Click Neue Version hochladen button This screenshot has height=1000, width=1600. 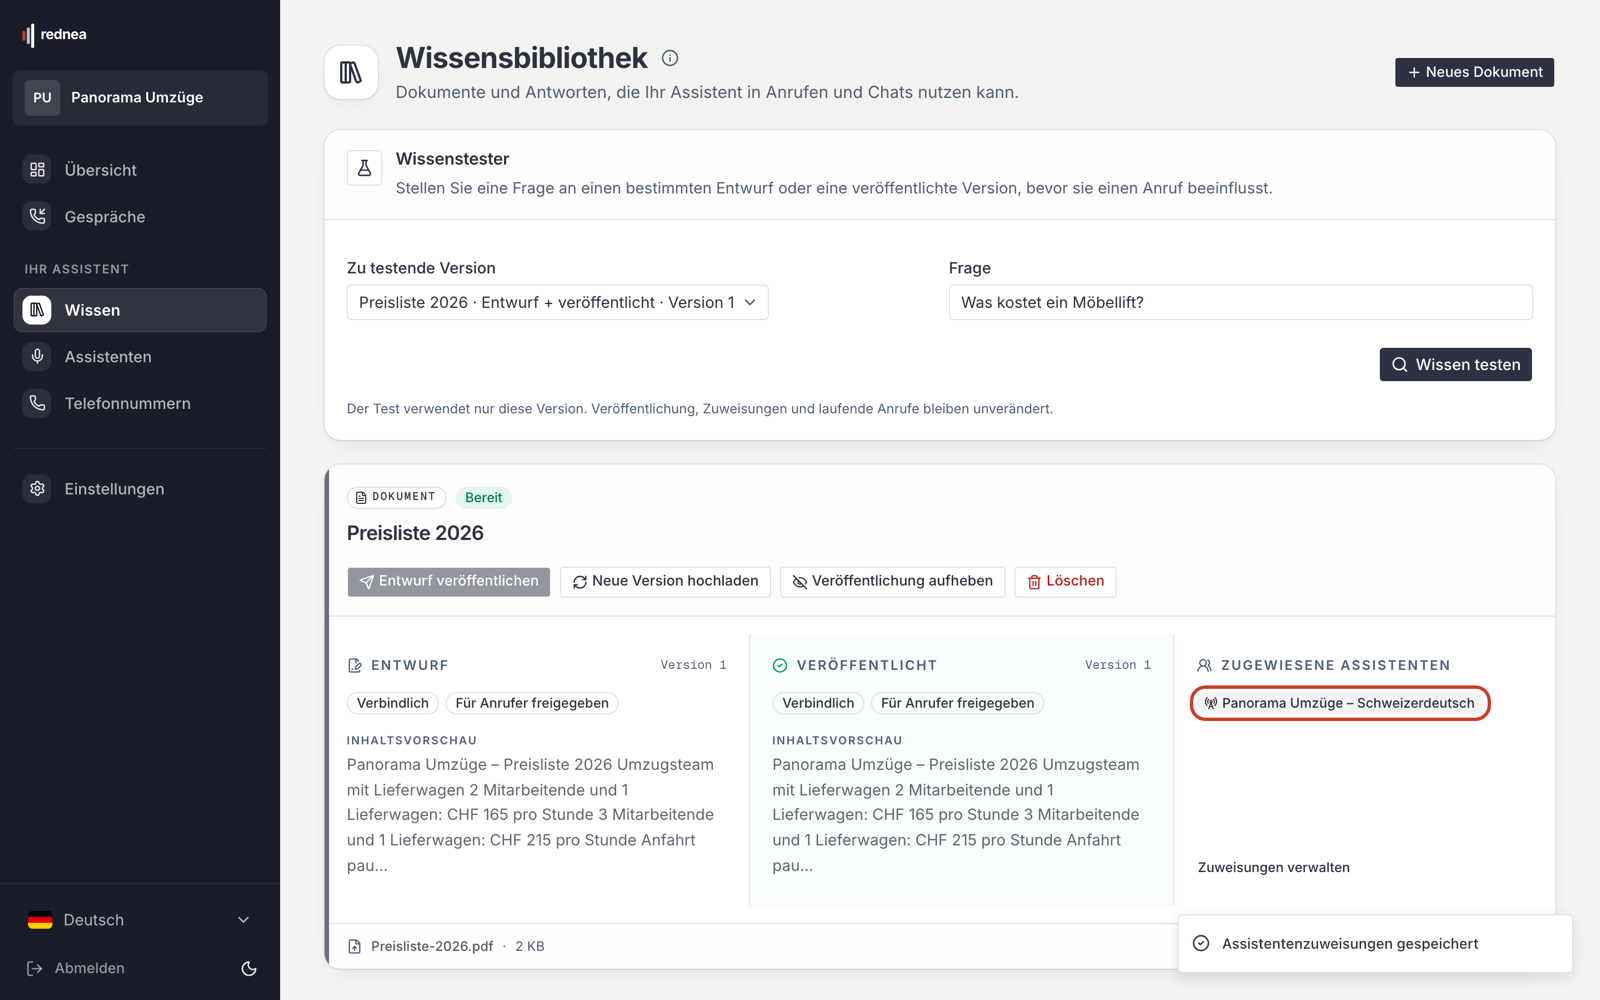tap(666, 581)
